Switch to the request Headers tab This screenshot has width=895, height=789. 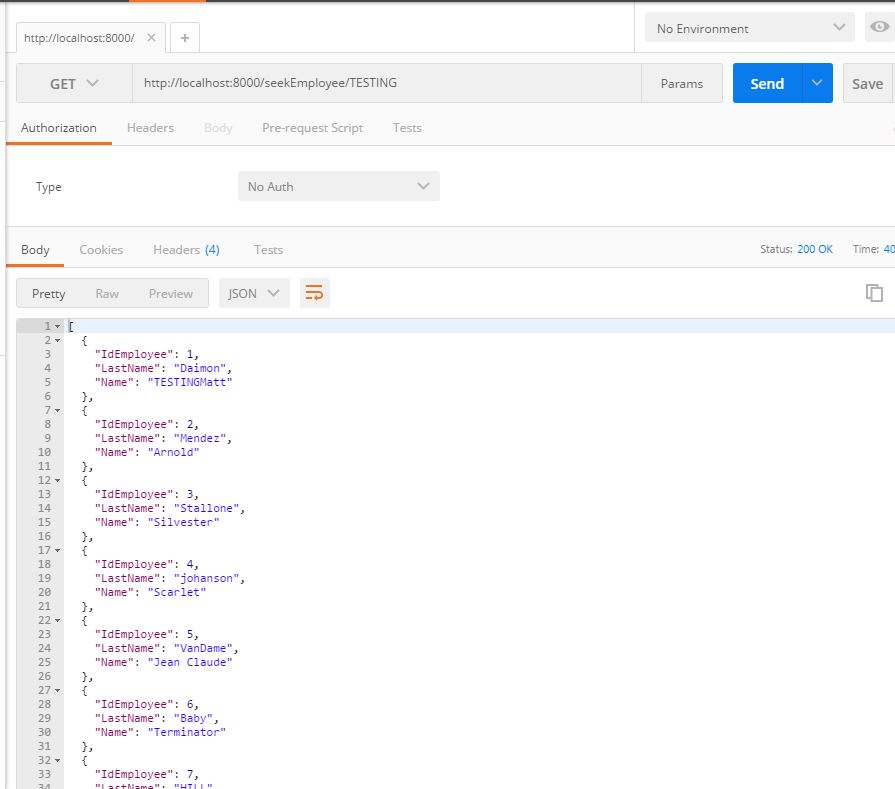click(150, 128)
